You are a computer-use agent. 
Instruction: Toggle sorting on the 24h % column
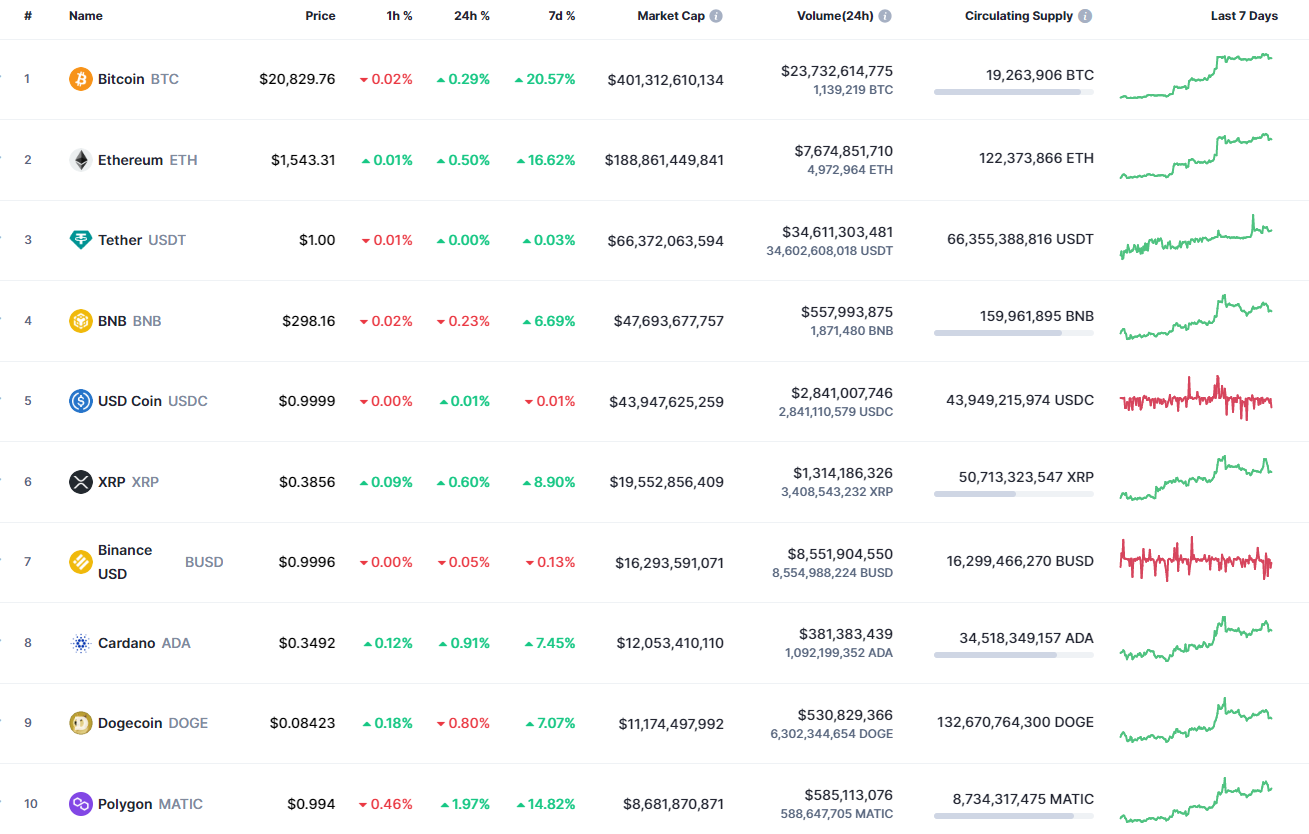472,15
